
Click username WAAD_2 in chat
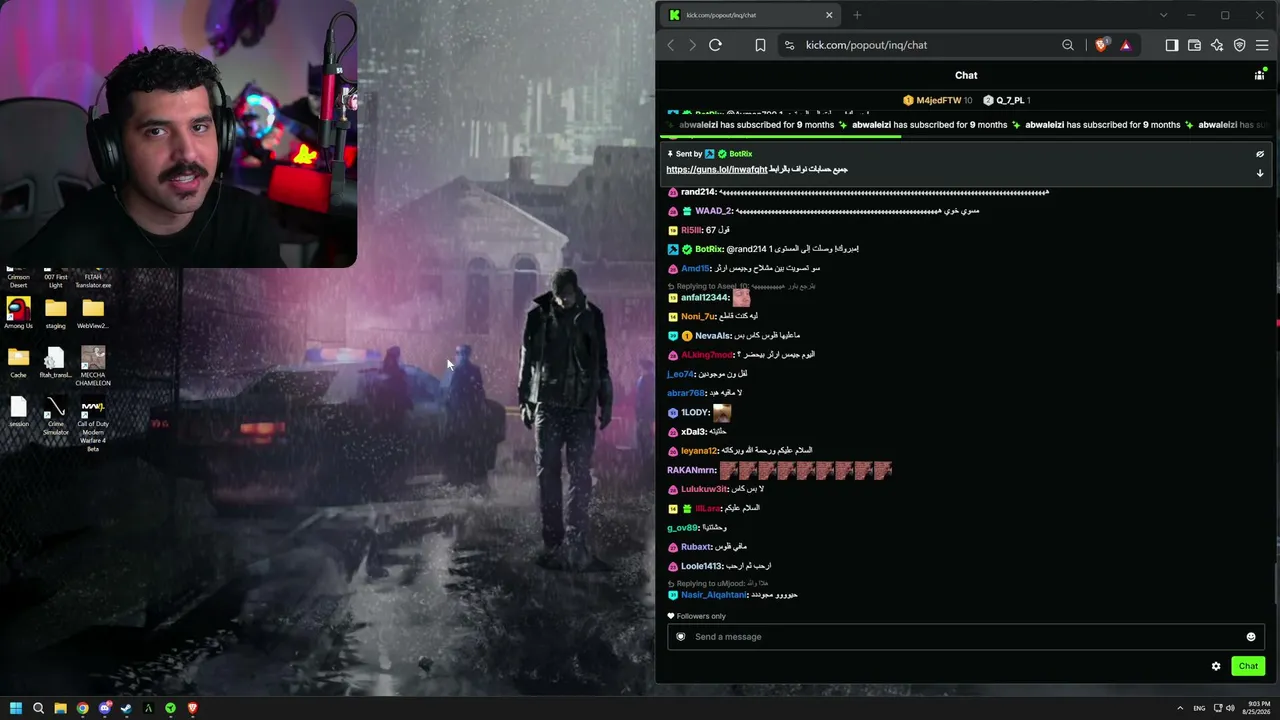pos(714,211)
